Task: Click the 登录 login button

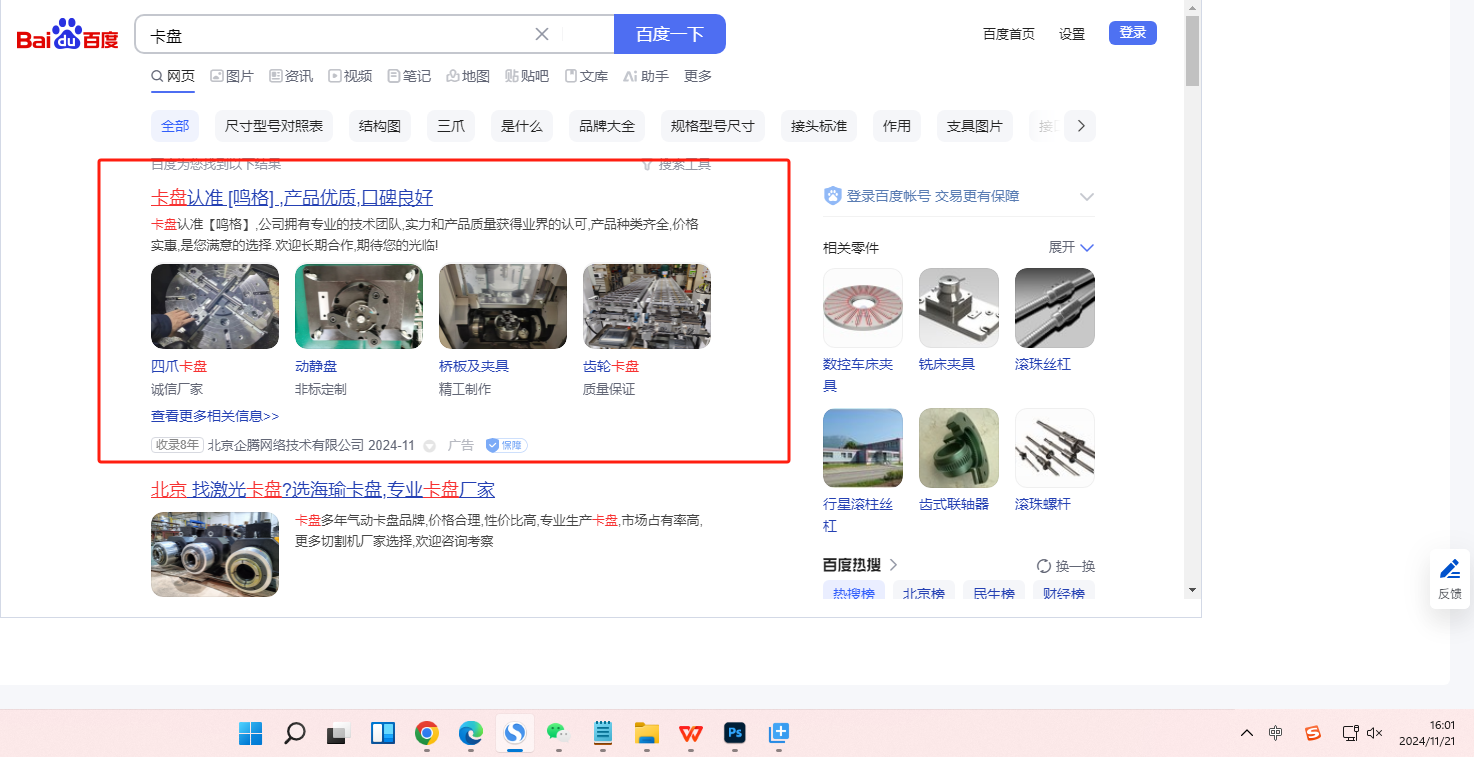Action: (1133, 33)
